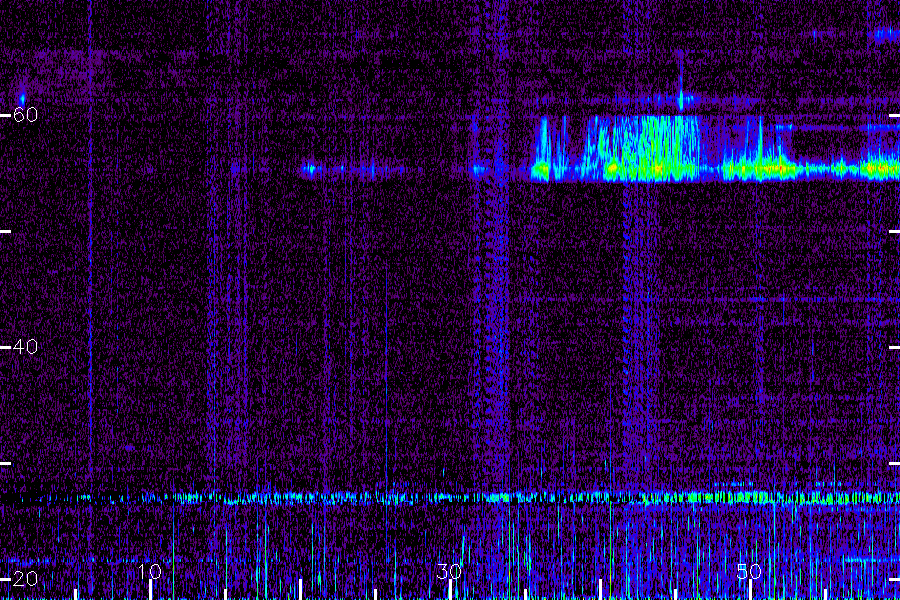Click the '30' label on the time axis
The width and height of the screenshot is (900, 600).
449,571
